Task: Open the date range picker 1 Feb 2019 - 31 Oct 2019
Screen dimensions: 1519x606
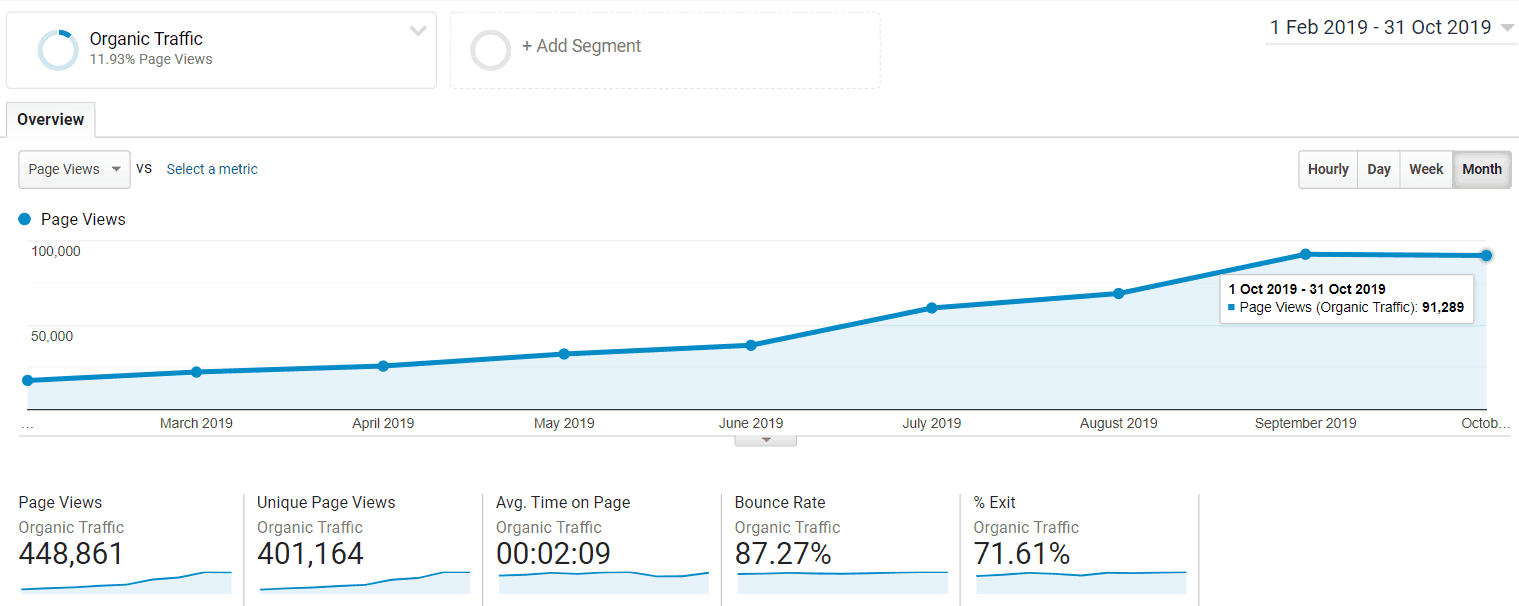Action: tap(1391, 28)
